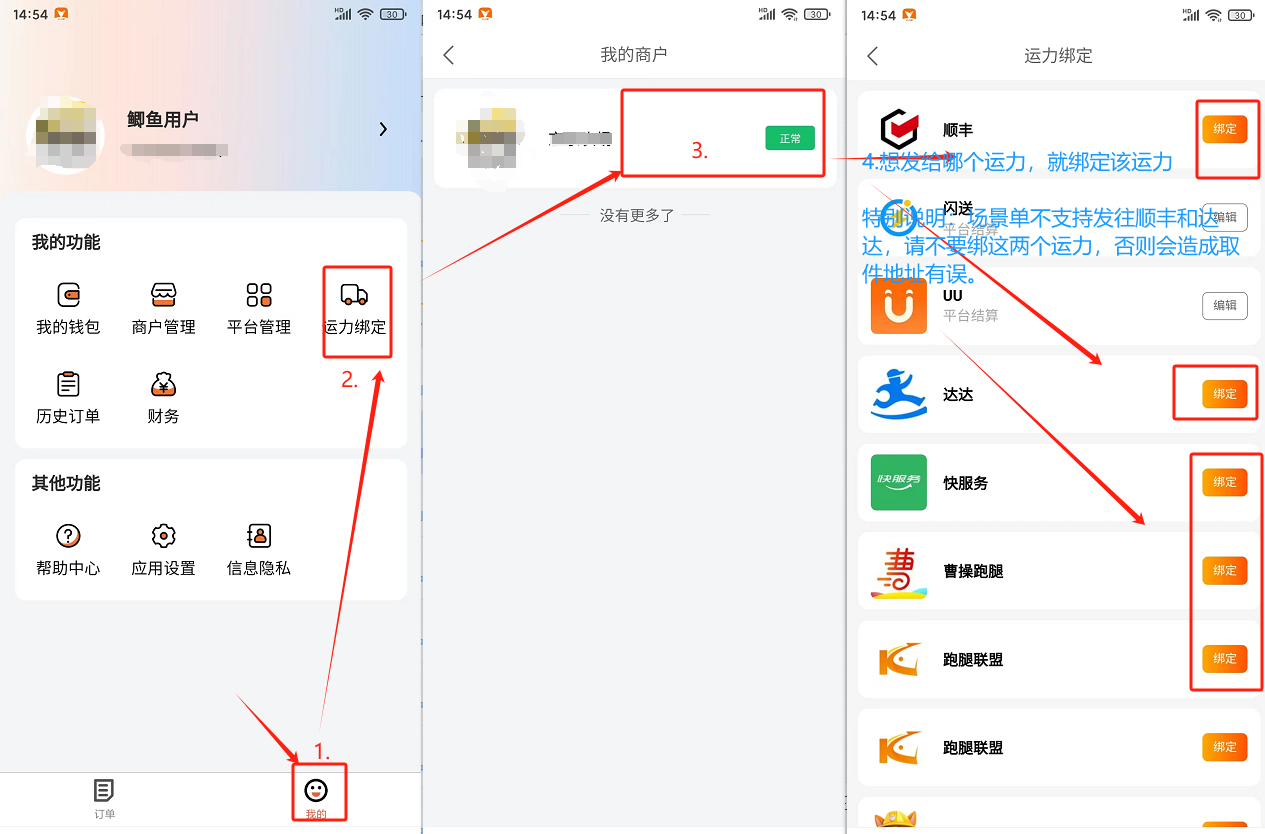The width and height of the screenshot is (1265, 834).
Task: Go back from the 运力绑定 screen
Action: point(872,55)
